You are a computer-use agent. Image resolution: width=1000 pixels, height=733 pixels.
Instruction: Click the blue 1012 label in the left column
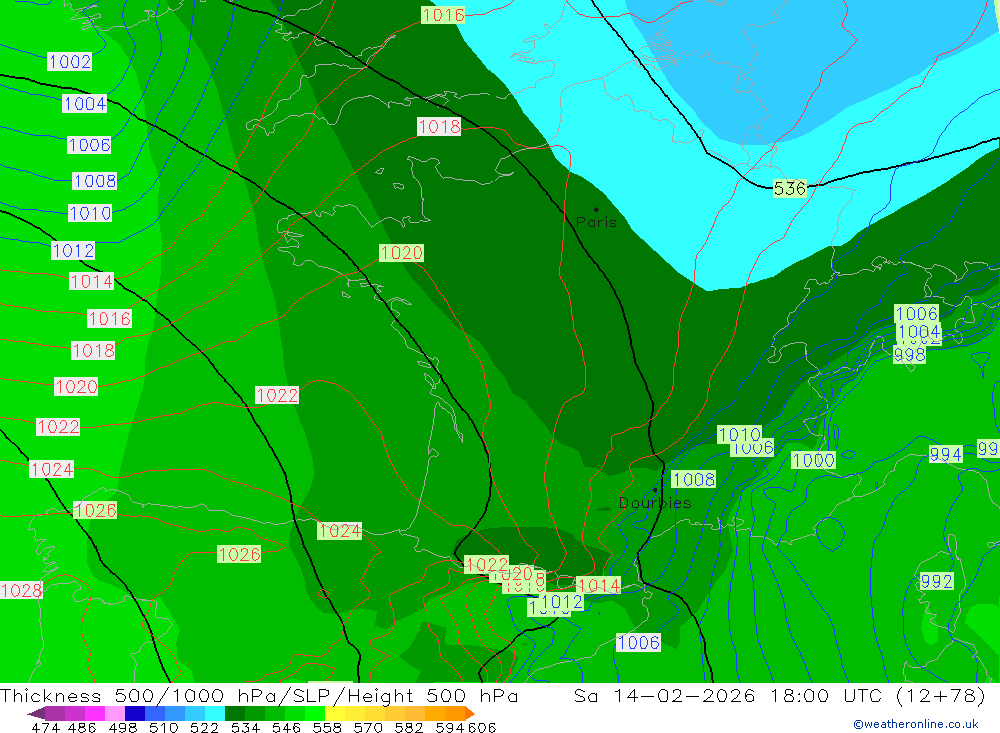pyautogui.click(x=73, y=250)
